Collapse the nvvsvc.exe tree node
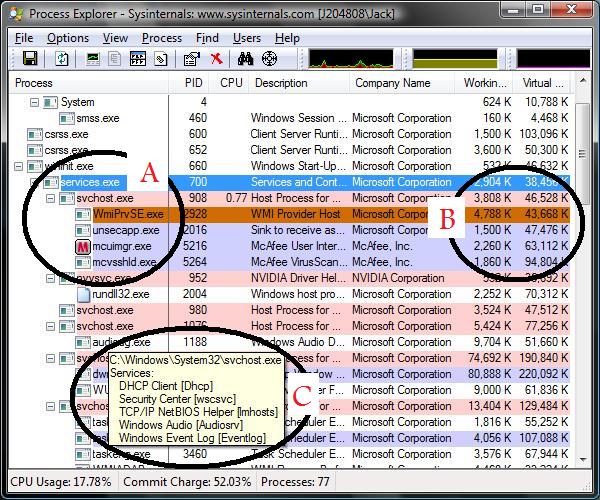The image size is (600, 500). tap(51, 279)
